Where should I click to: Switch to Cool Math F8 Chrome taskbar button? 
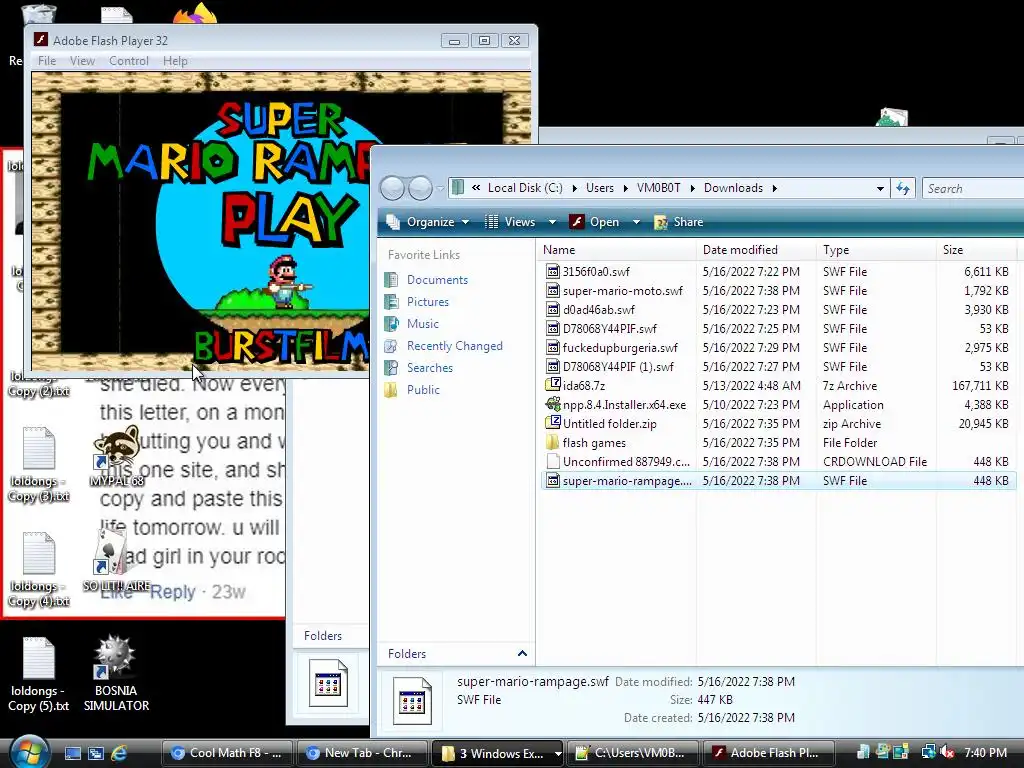(227, 753)
